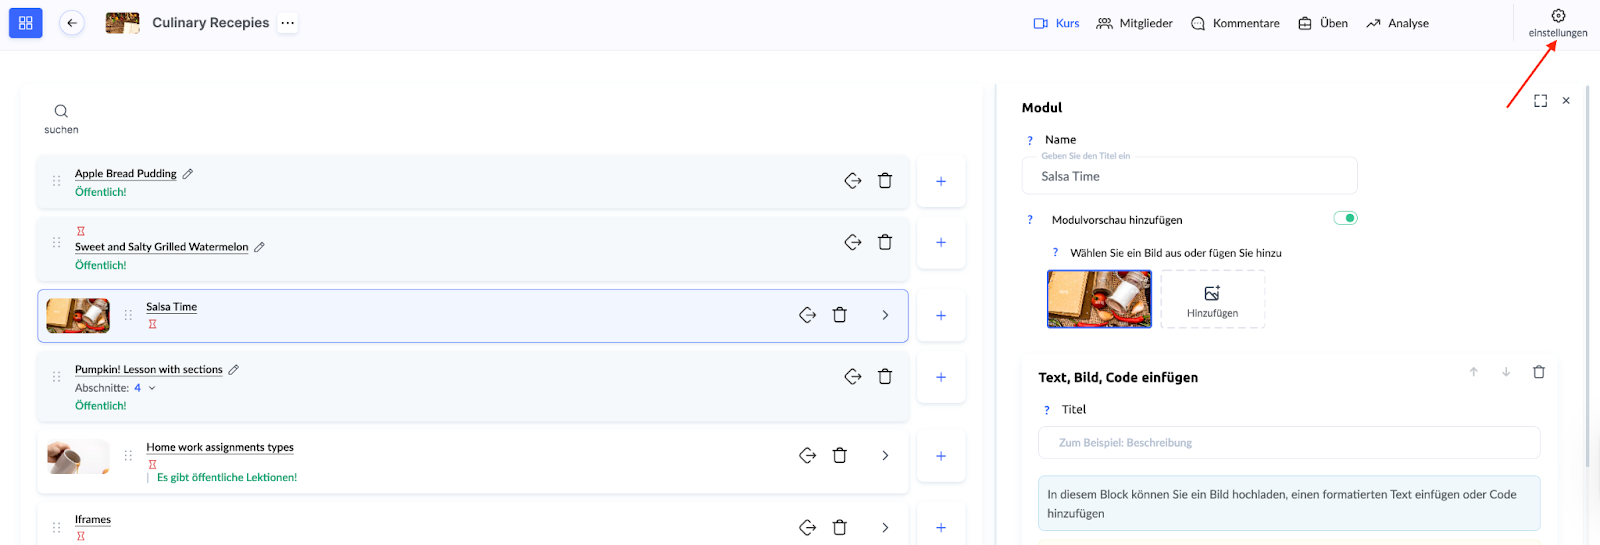Select the Salsa Time preview thumbnail
The image size is (1600, 545).
(1099, 299)
